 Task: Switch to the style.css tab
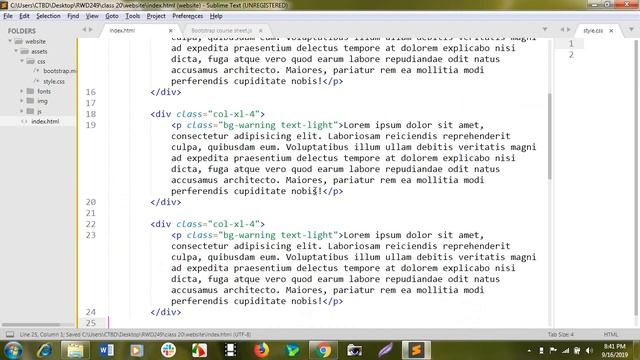pyautogui.click(x=593, y=31)
